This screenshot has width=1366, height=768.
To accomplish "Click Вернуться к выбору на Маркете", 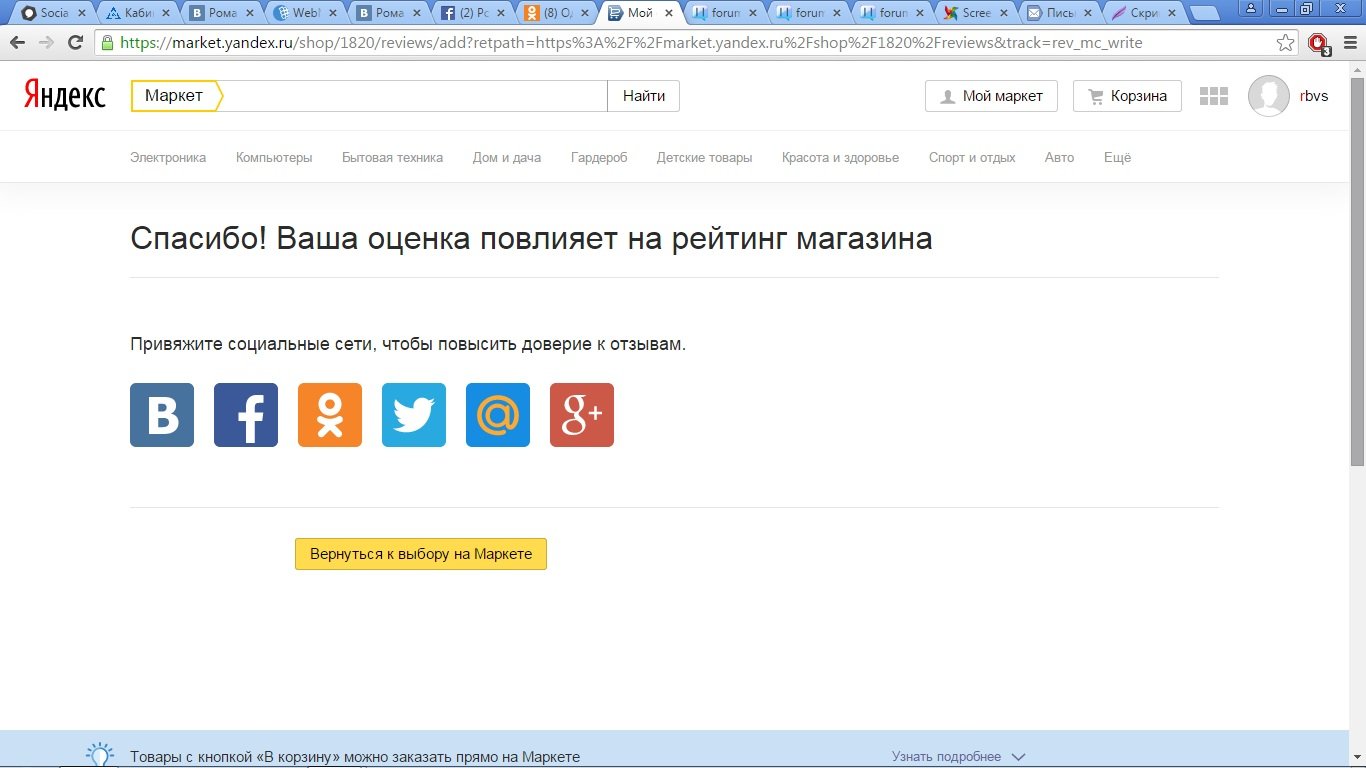I will 421,553.
